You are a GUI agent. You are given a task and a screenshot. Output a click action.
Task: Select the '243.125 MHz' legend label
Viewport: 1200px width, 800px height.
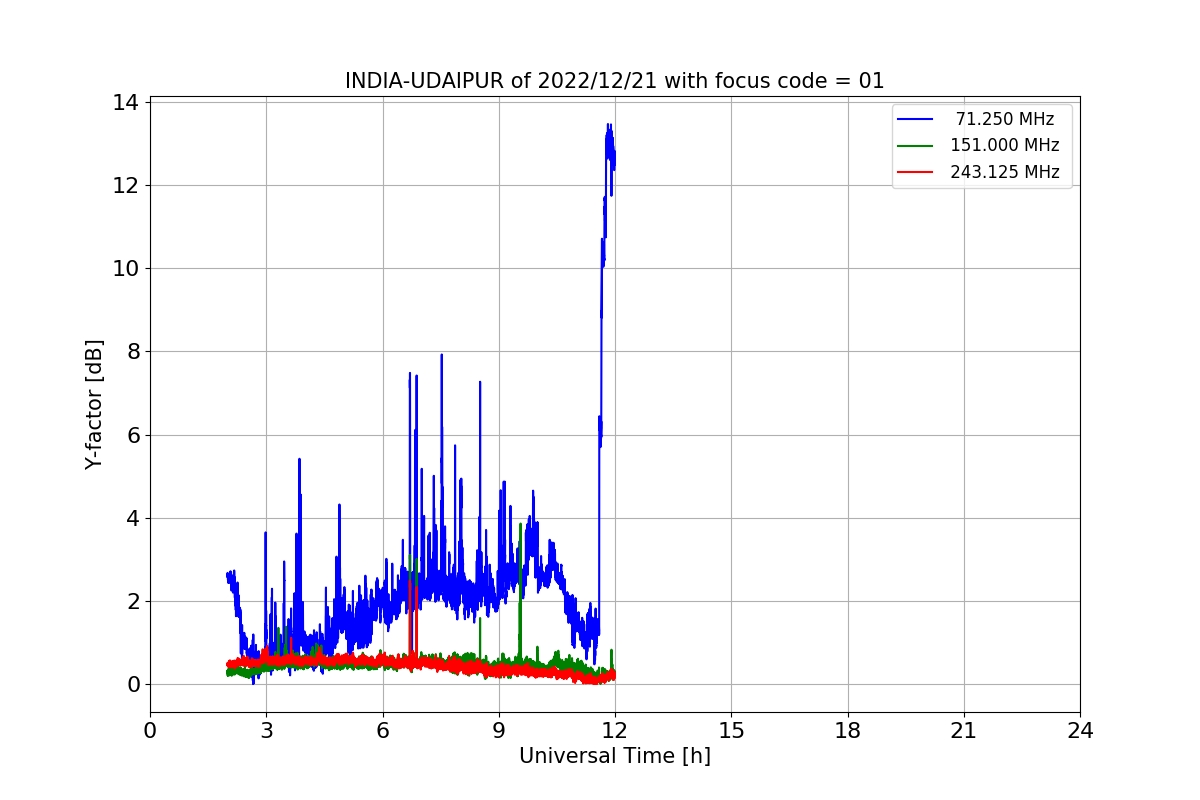(1005, 172)
